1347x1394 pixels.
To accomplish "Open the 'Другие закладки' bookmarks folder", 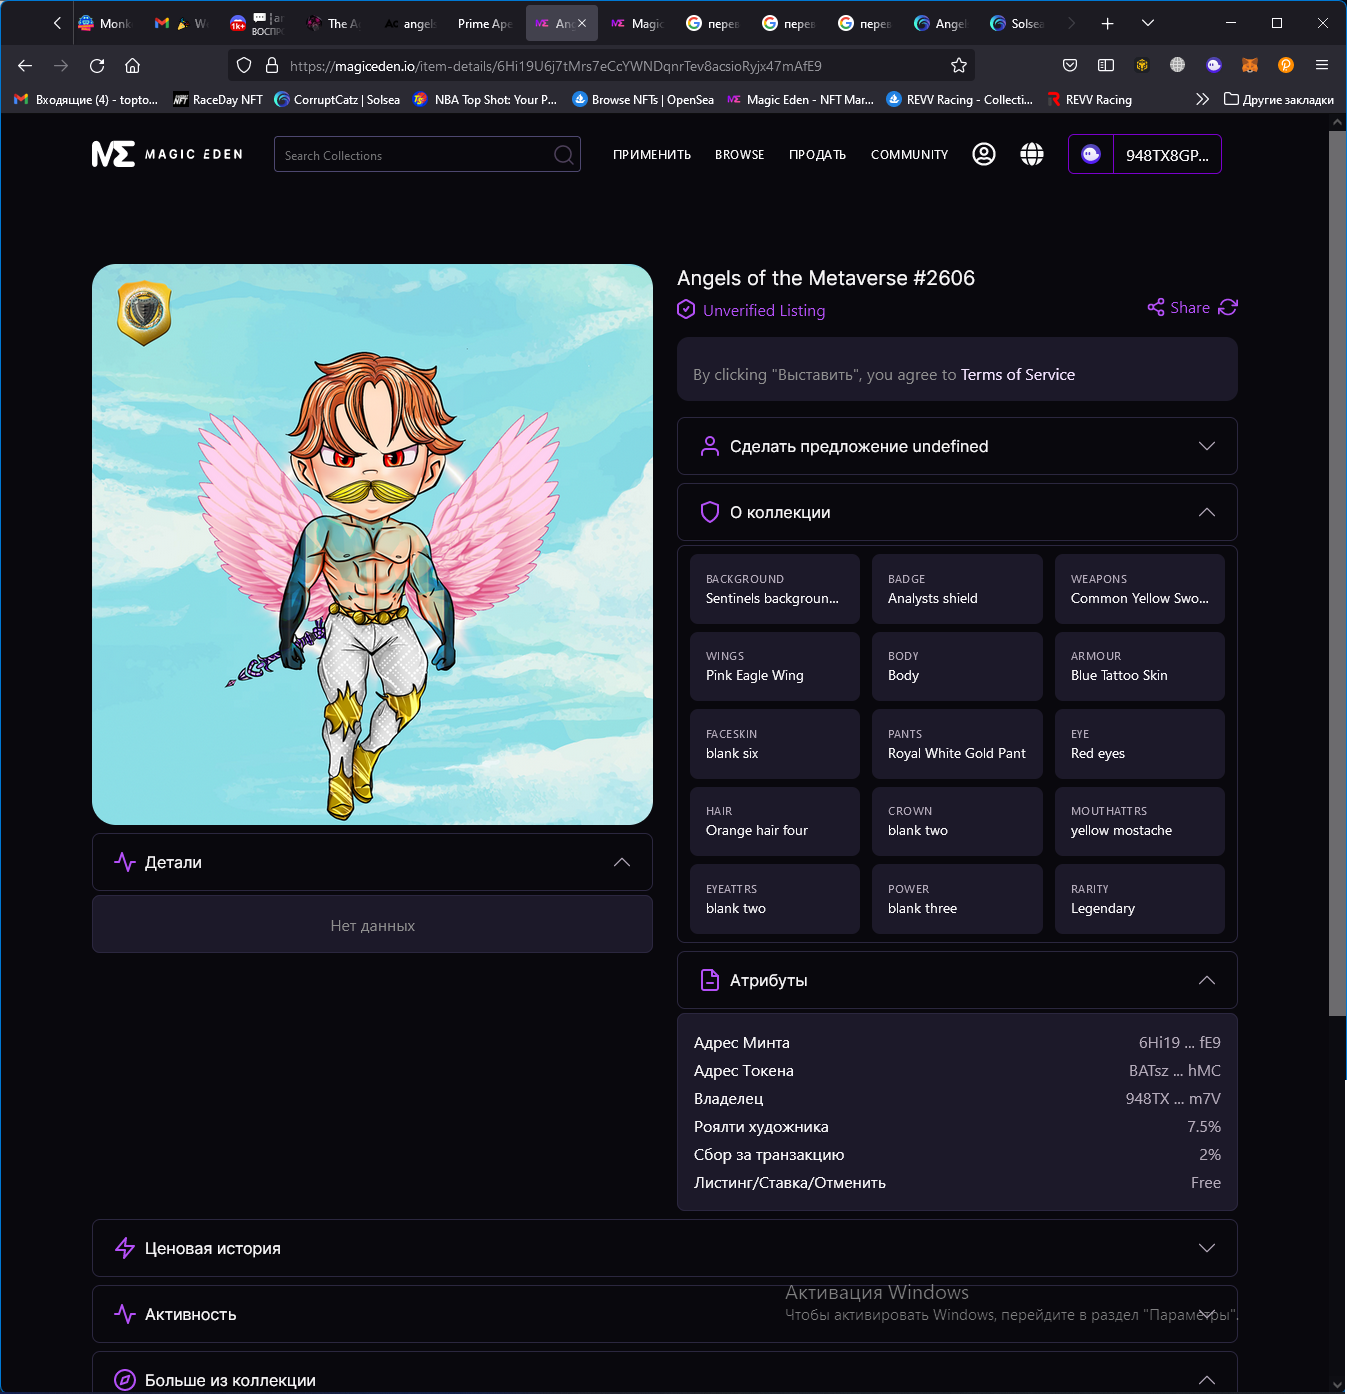I will [1279, 99].
